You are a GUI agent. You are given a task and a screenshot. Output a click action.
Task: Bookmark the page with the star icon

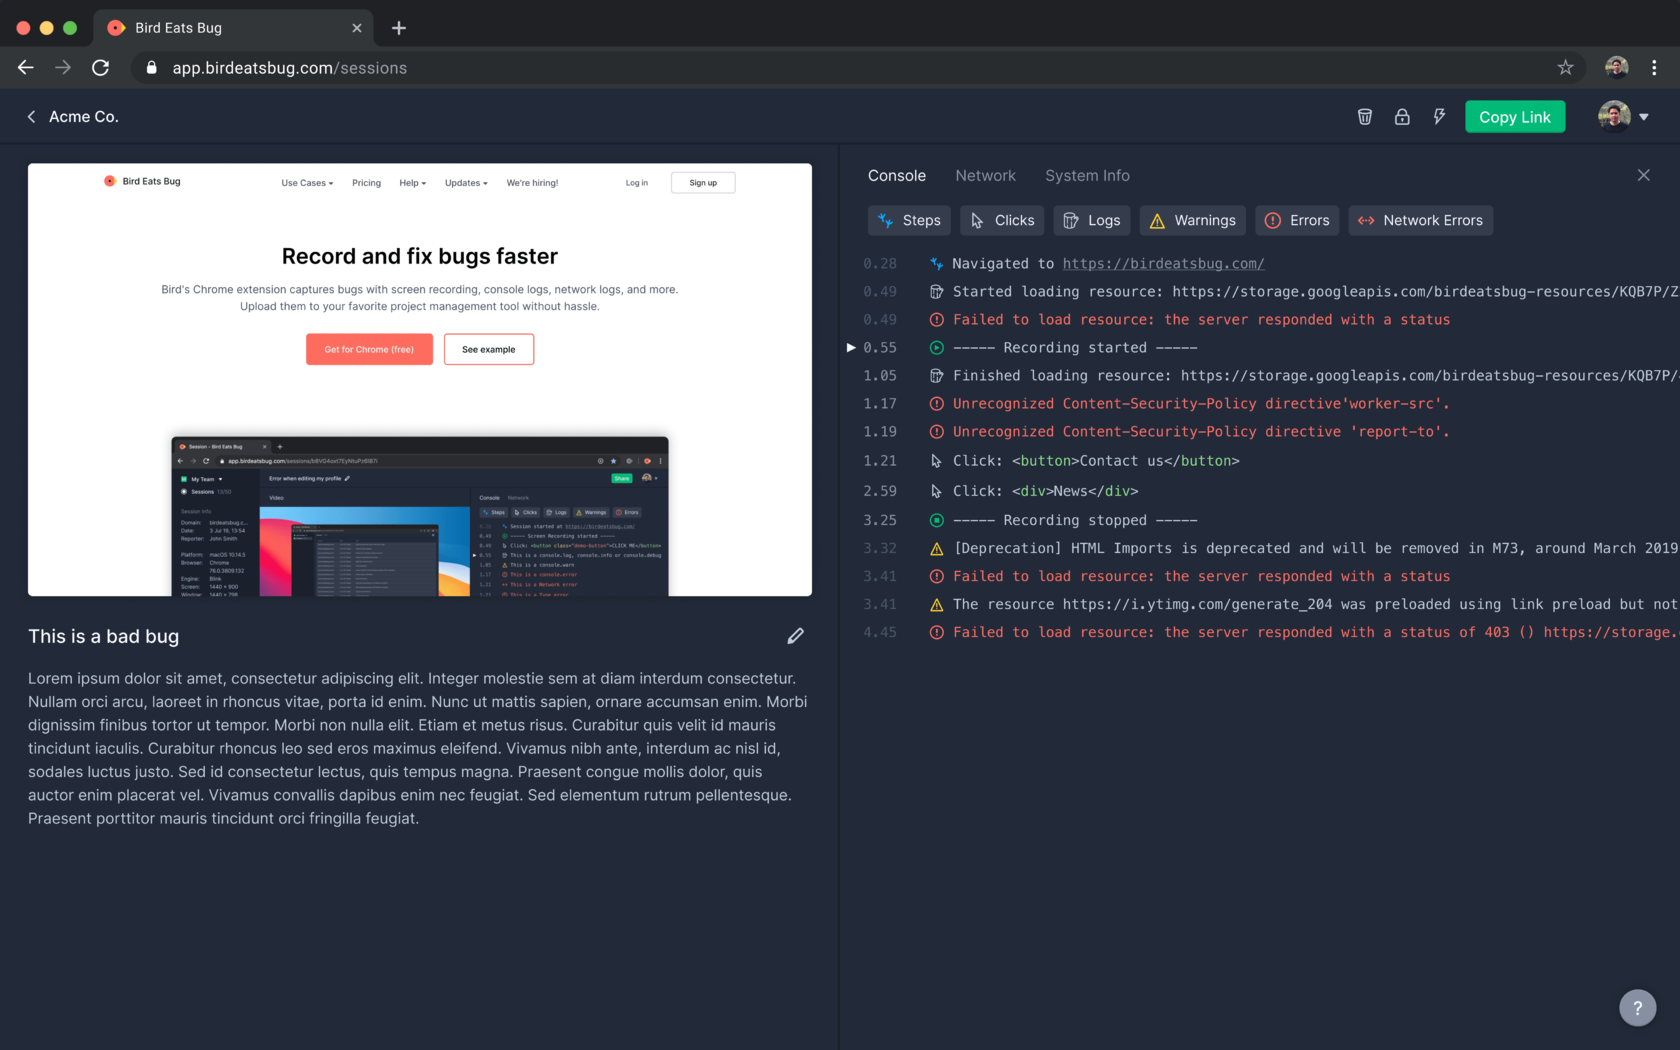tap(1566, 67)
